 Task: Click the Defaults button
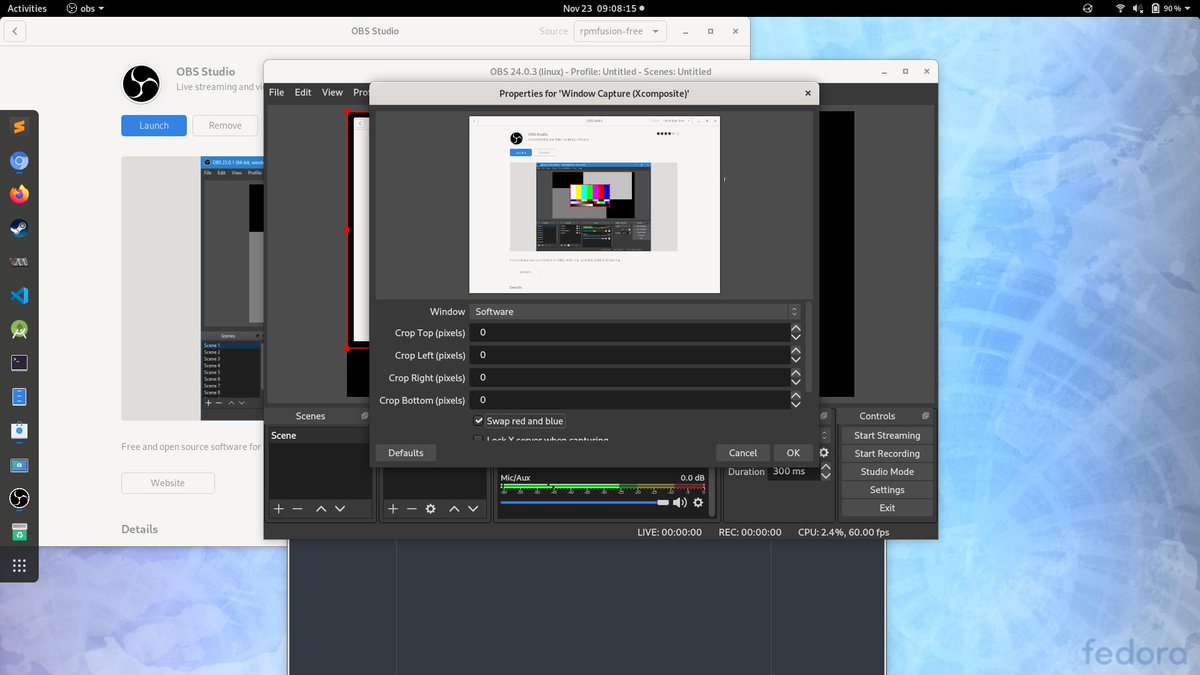pyautogui.click(x=406, y=453)
